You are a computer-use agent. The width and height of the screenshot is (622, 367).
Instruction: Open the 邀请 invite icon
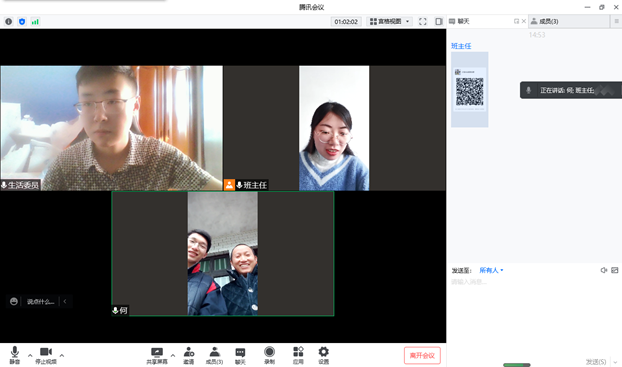(x=189, y=355)
